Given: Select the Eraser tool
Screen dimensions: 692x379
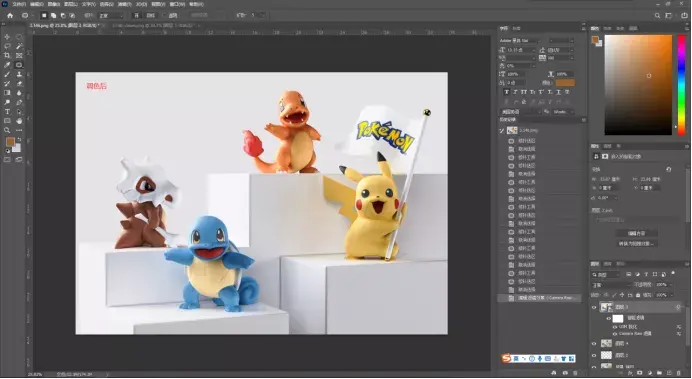Looking at the screenshot, I should pos(19,84).
